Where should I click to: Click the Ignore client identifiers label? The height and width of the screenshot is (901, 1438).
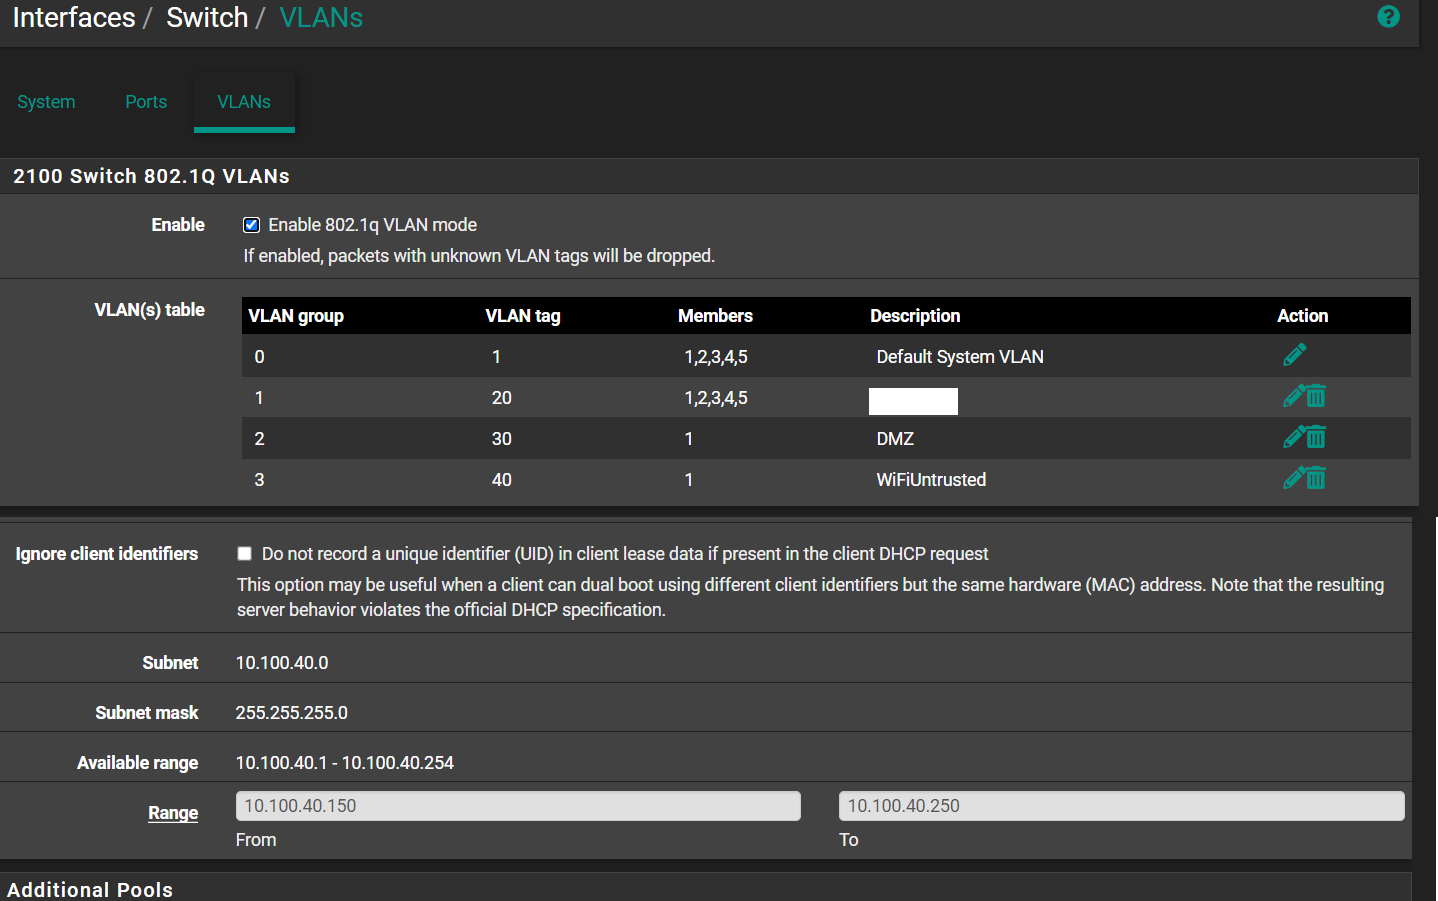point(107,554)
